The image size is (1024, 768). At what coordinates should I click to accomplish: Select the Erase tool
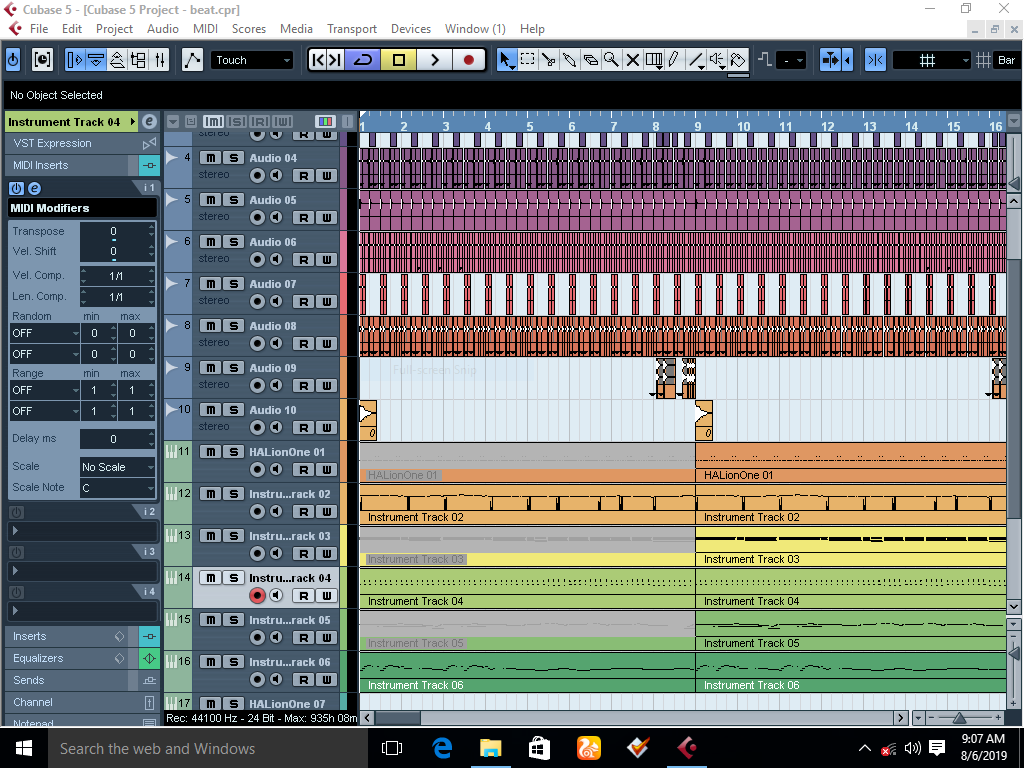(590, 60)
